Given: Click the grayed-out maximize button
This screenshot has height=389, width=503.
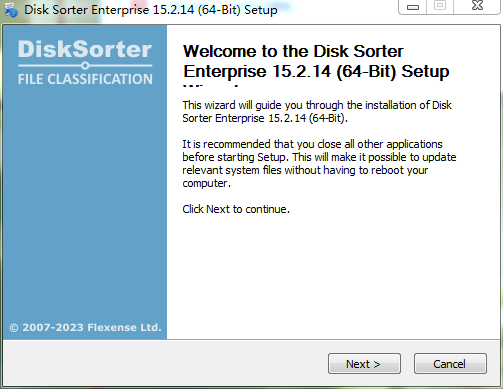Looking at the screenshot, I should (440, 6).
